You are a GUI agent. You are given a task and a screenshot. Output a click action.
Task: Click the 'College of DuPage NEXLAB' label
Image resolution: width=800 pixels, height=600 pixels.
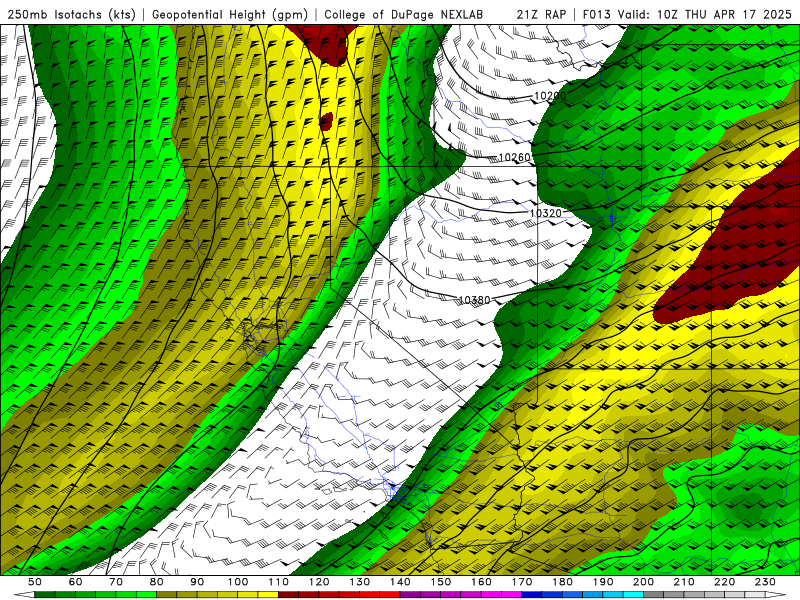[x=404, y=14]
